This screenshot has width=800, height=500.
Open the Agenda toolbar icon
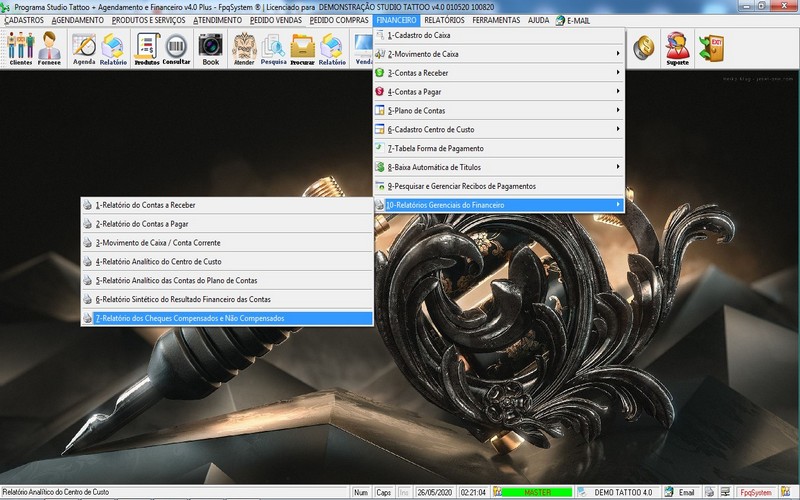(84, 48)
